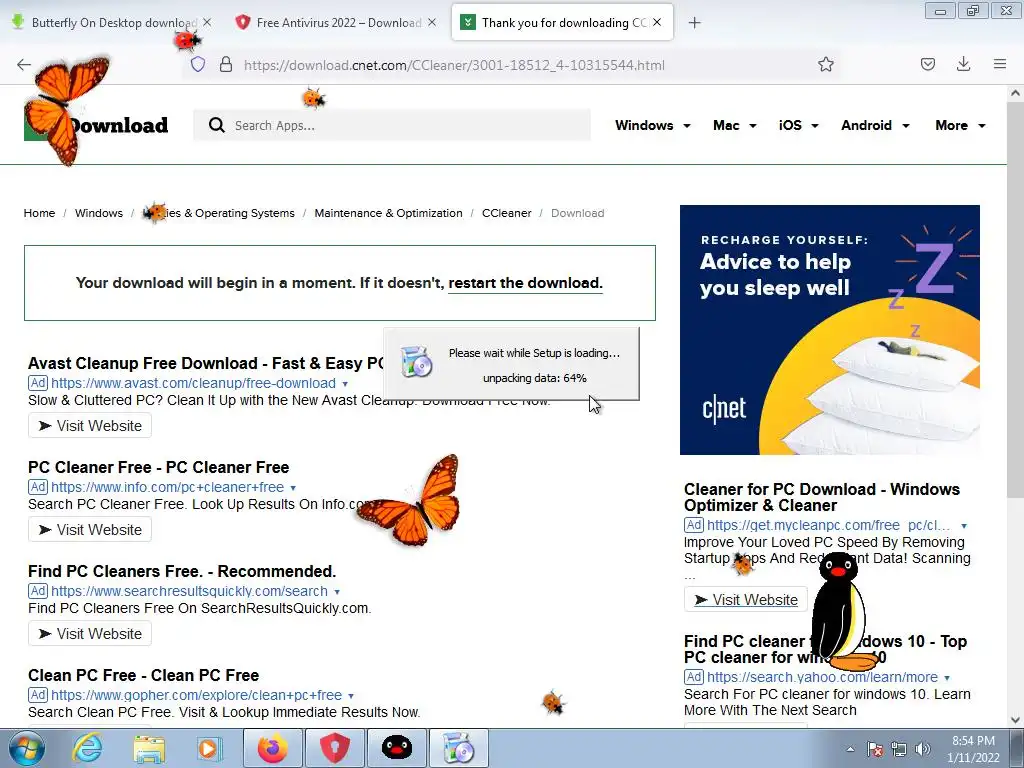This screenshot has width=1024, height=768.
Task: Open search.yahoo.com ad URL
Action: pyautogui.click(x=822, y=677)
